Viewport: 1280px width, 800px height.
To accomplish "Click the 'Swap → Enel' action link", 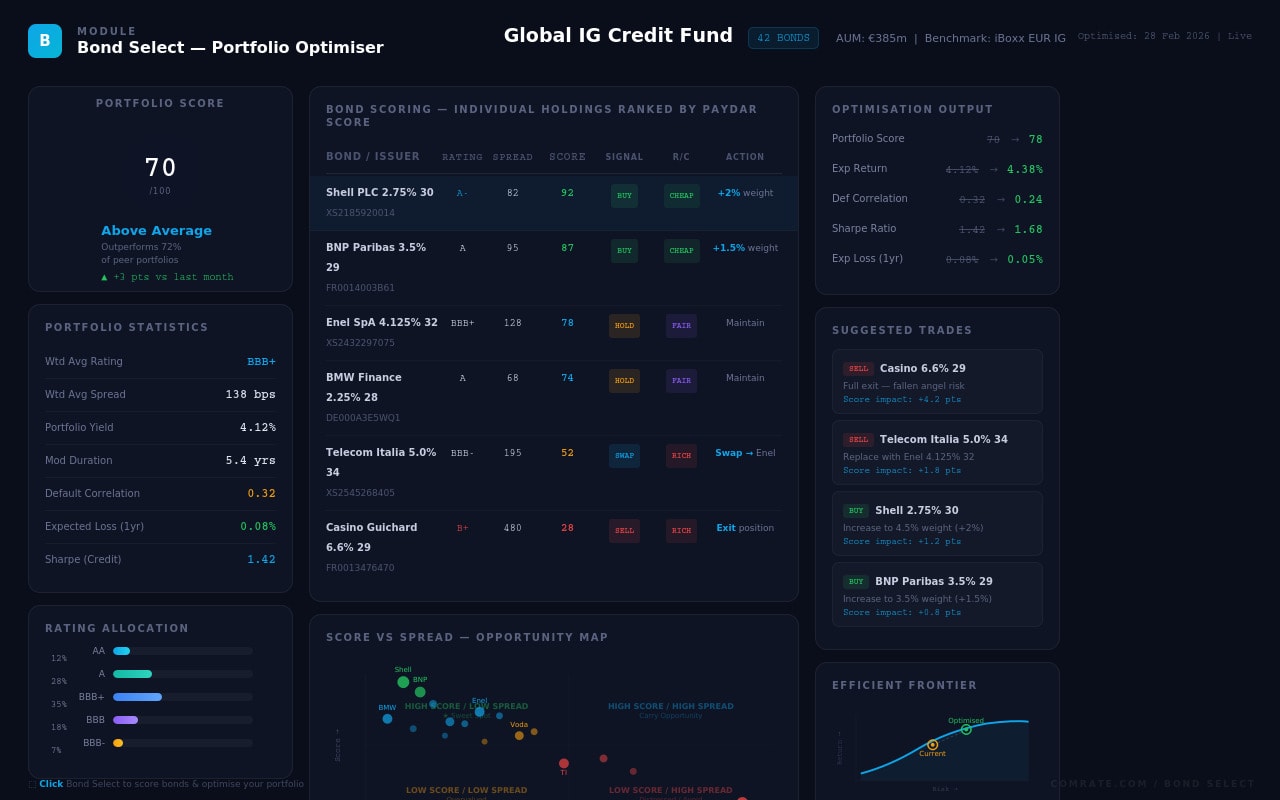I will point(744,453).
